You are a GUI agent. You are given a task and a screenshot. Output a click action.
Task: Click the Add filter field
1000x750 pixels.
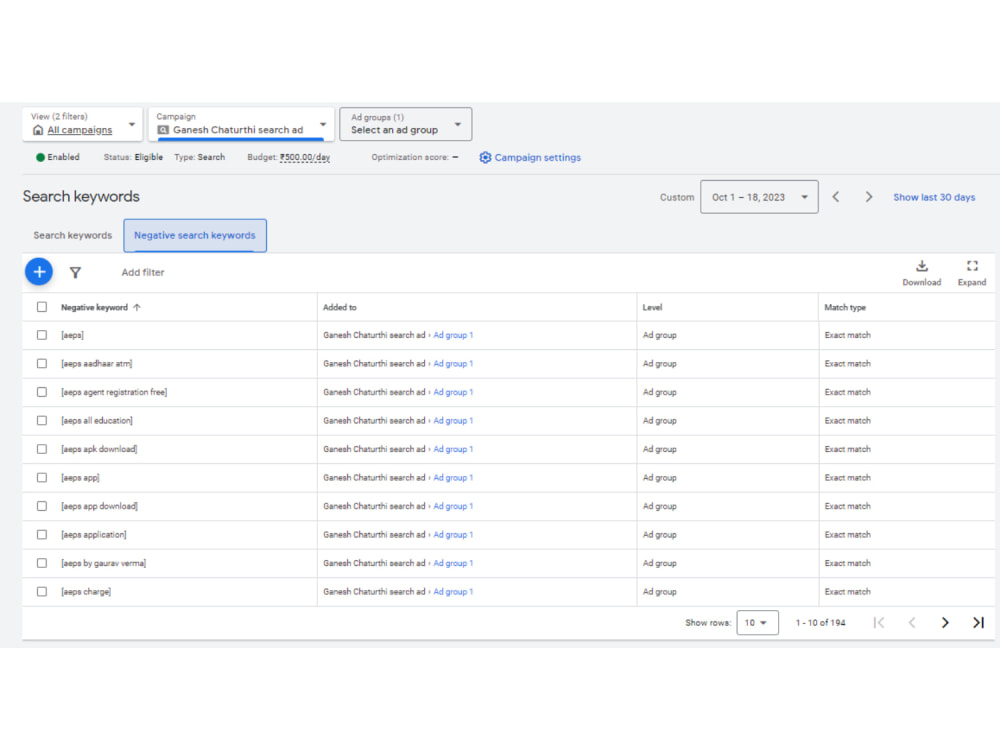click(143, 272)
